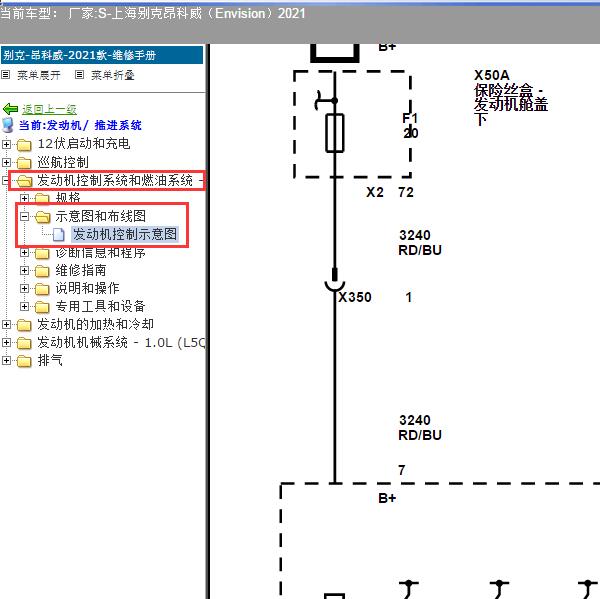Select the 发动机机械系统 - 1.0L tree item
The width and height of the screenshot is (600, 599).
pyautogui.click(x=121, y=342)
